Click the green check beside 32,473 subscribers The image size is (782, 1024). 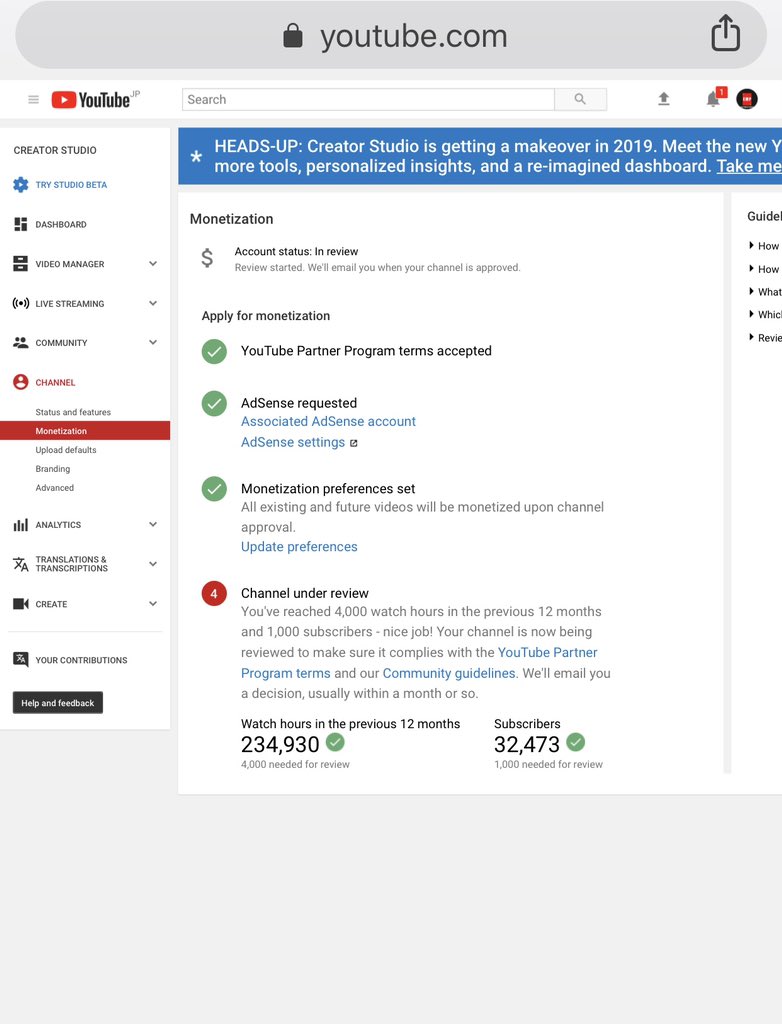pos(576,742)
